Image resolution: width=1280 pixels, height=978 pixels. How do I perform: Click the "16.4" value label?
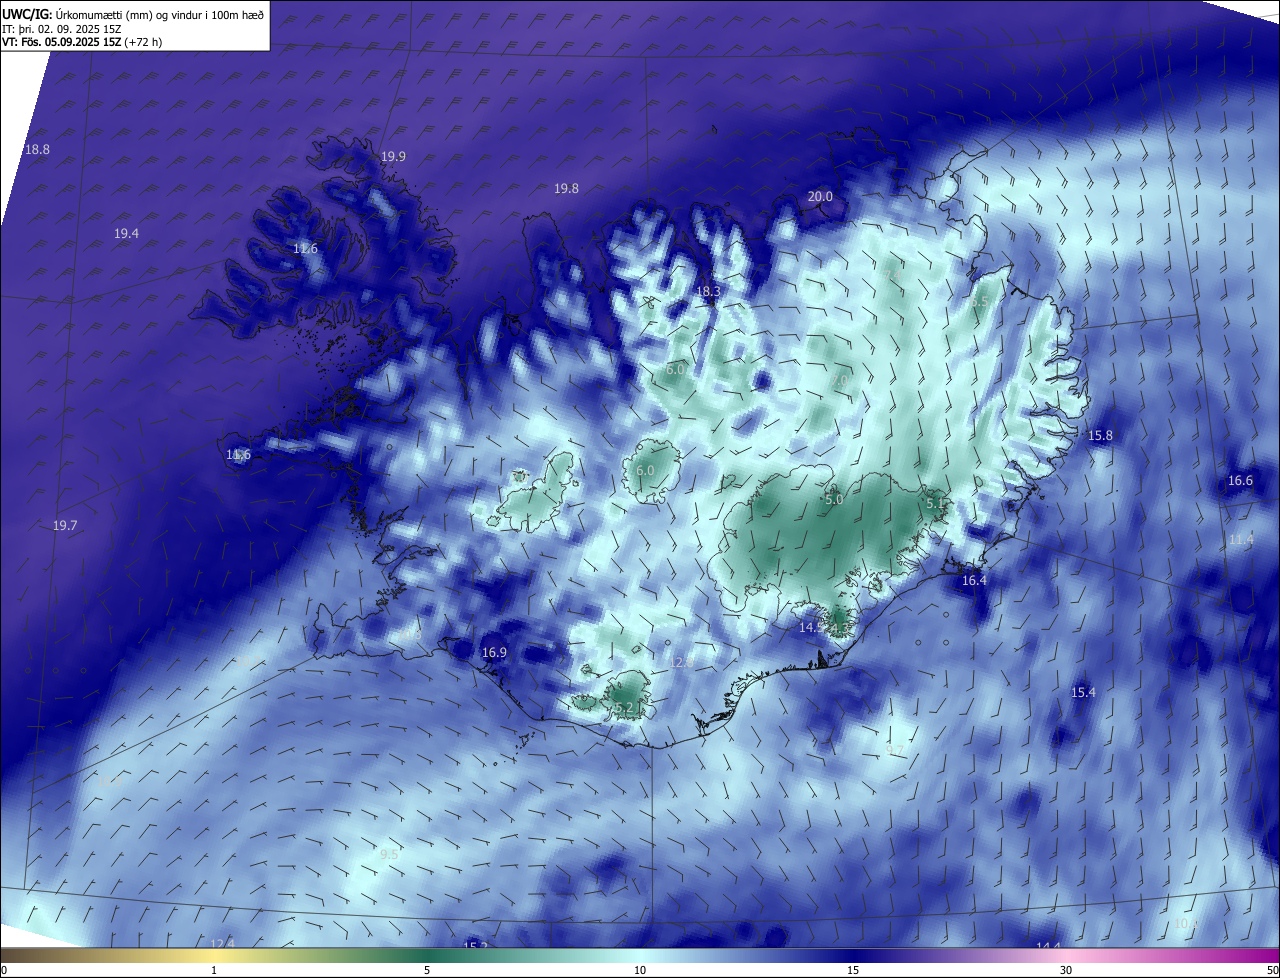(x=974, y=580)
